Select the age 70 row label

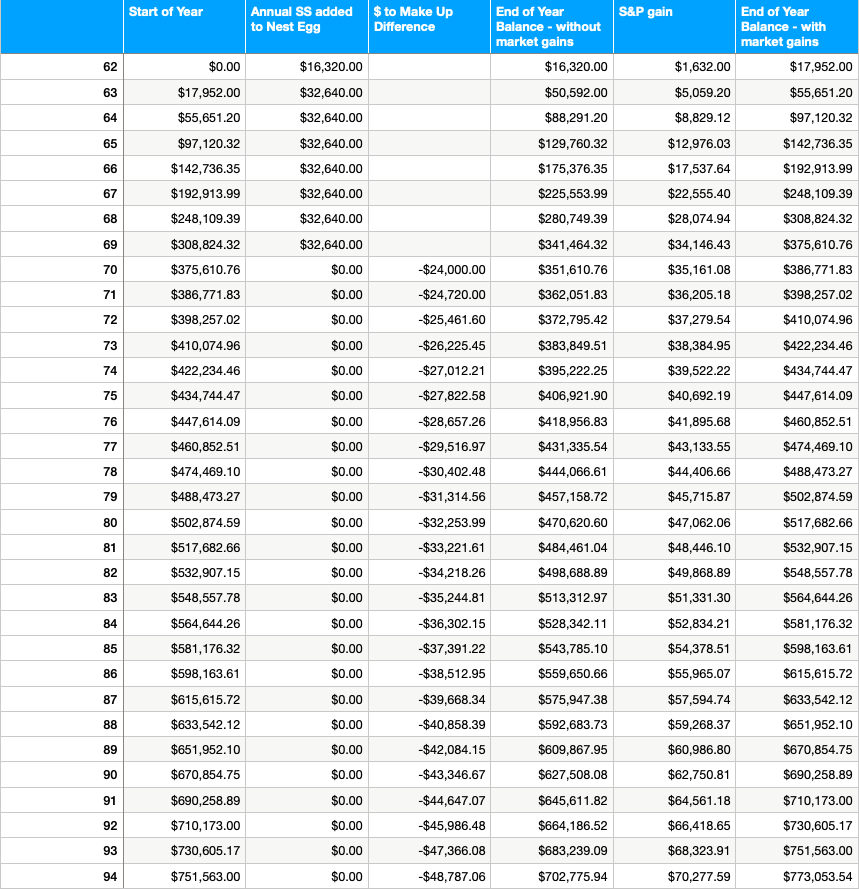coord(110,269)
